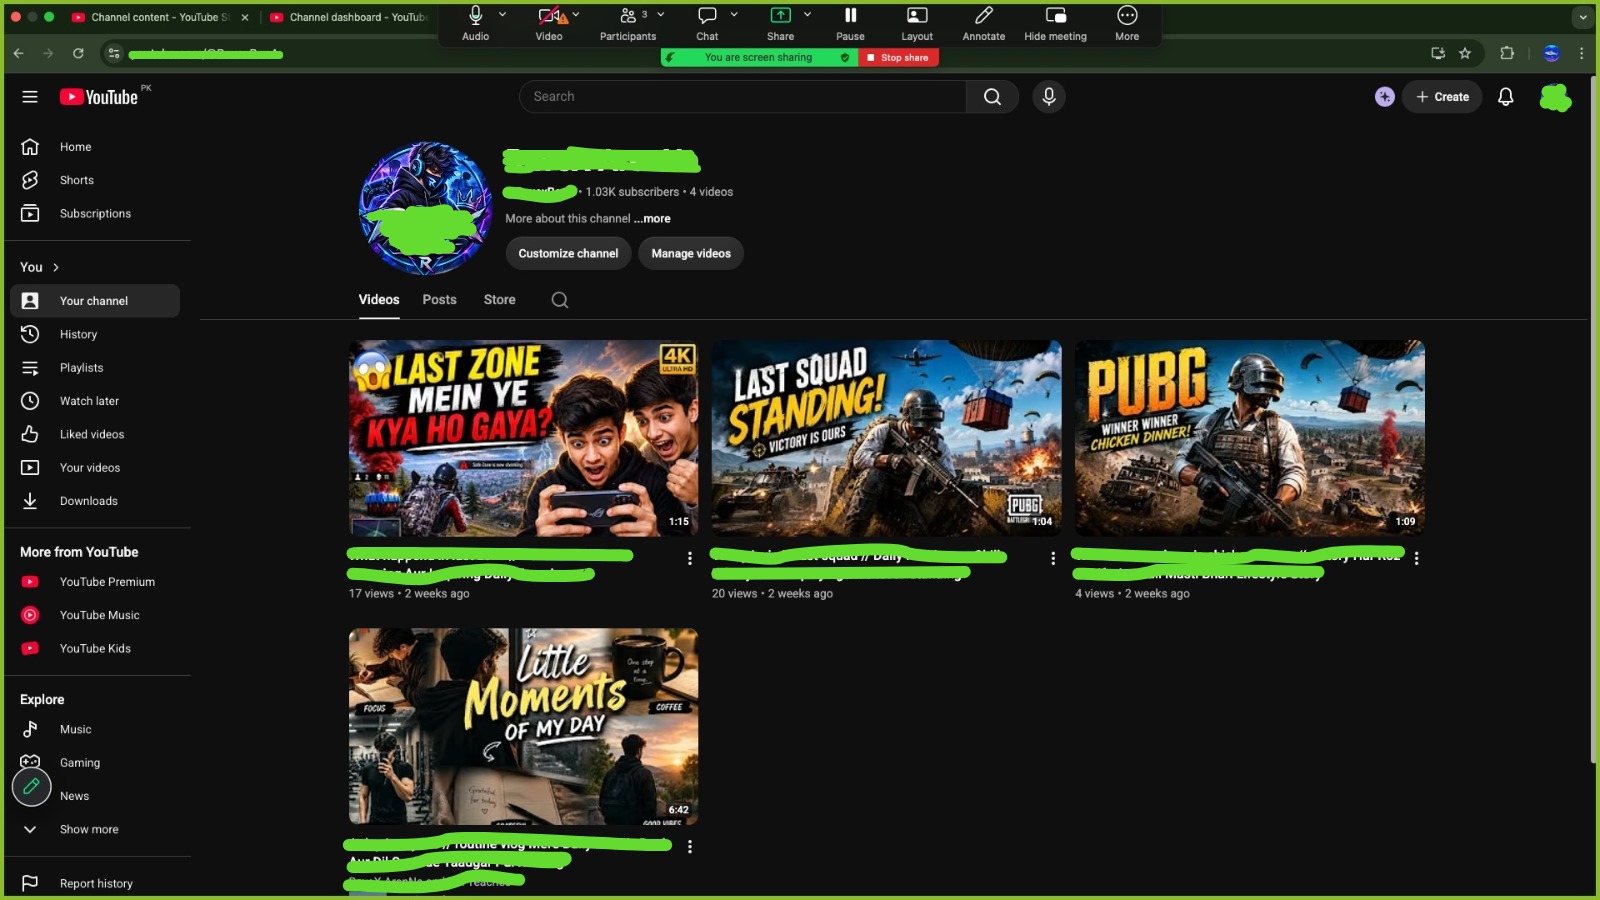The width and height of the screenshot is (1600, 900).
Task: Click Stop share button
Action: click(898, 58)
